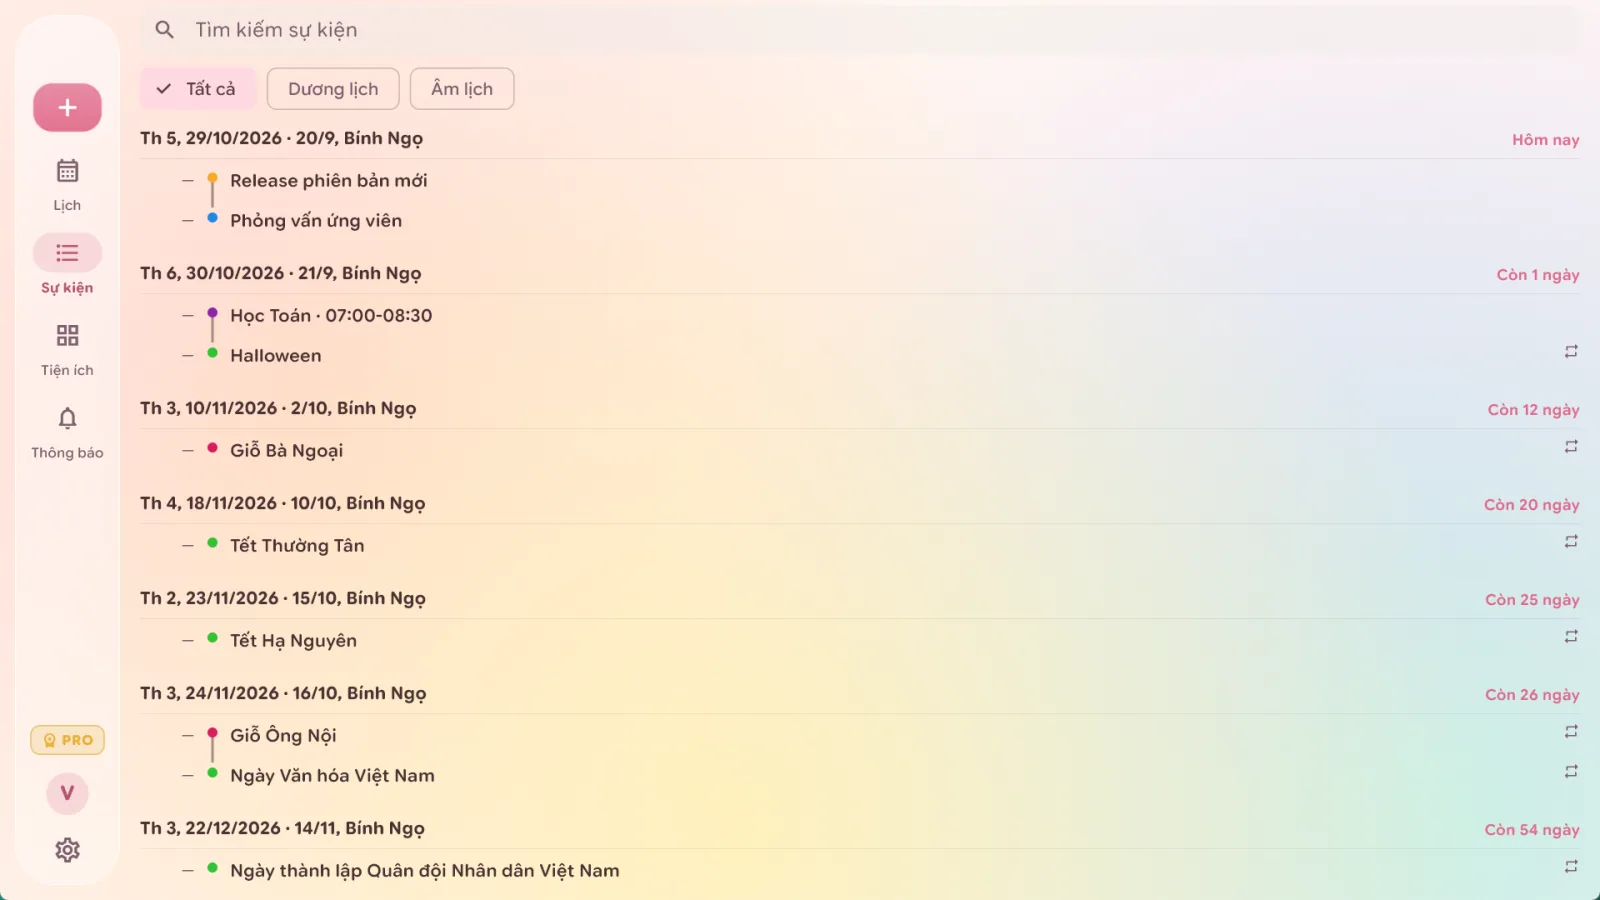Open the Tiện ích utilities grid
This screenshot has width=1600, height=900.
67,349
